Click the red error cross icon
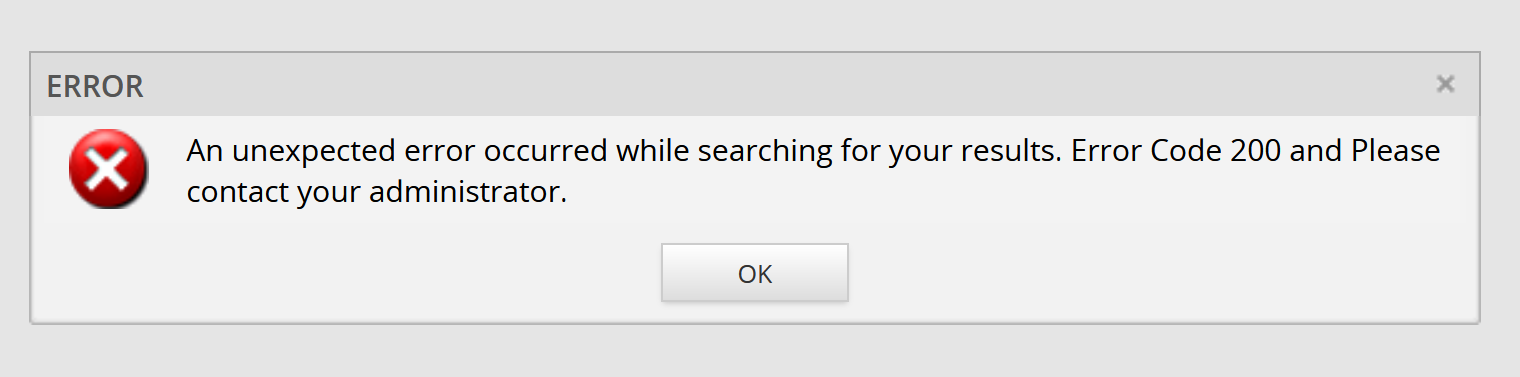 tap(108, 169)
